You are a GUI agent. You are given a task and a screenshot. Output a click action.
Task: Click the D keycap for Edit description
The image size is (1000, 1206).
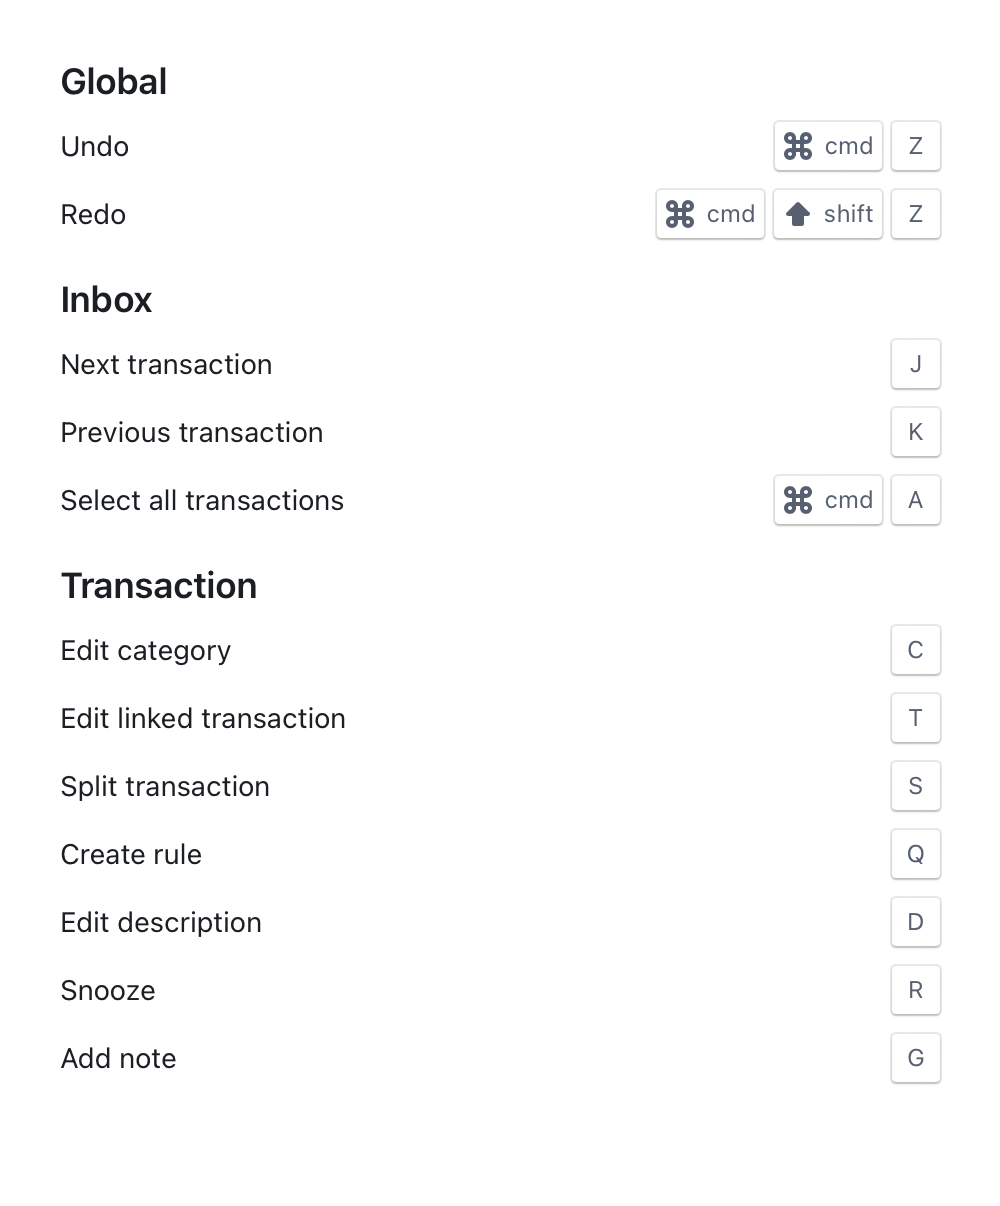point(915,922)
